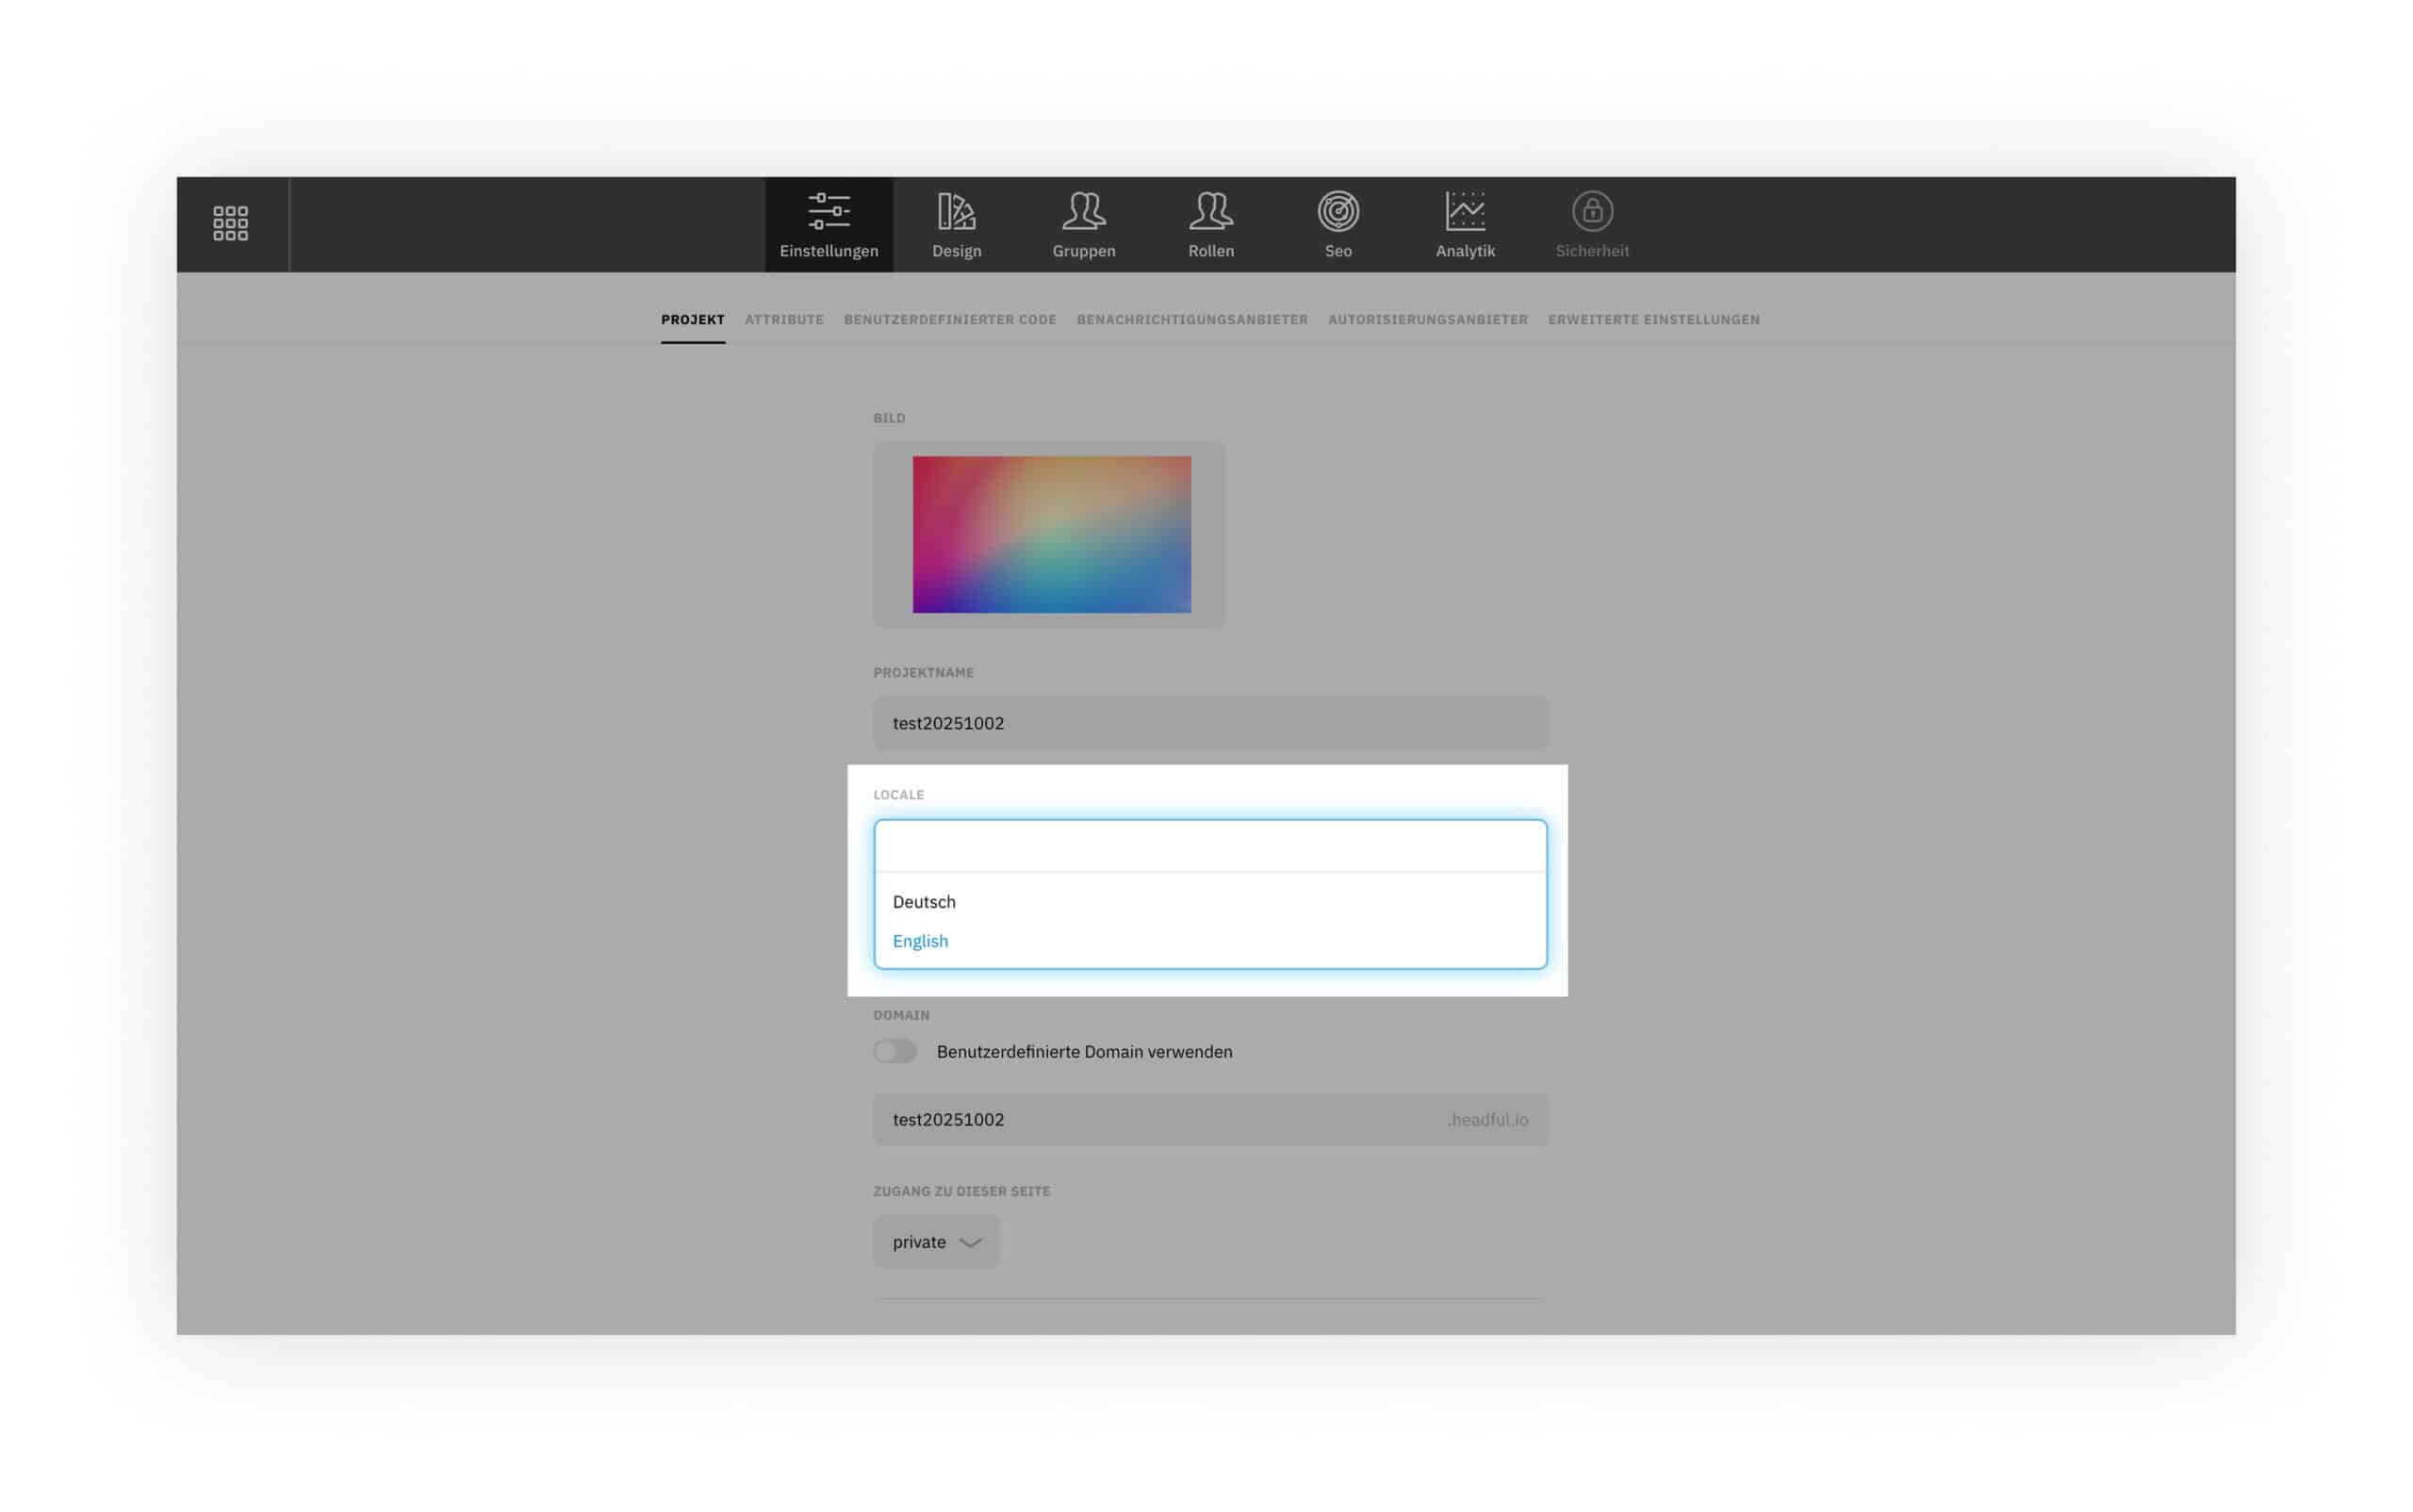
Task: Open the Seo target icon
Action: coord(1337,212)
